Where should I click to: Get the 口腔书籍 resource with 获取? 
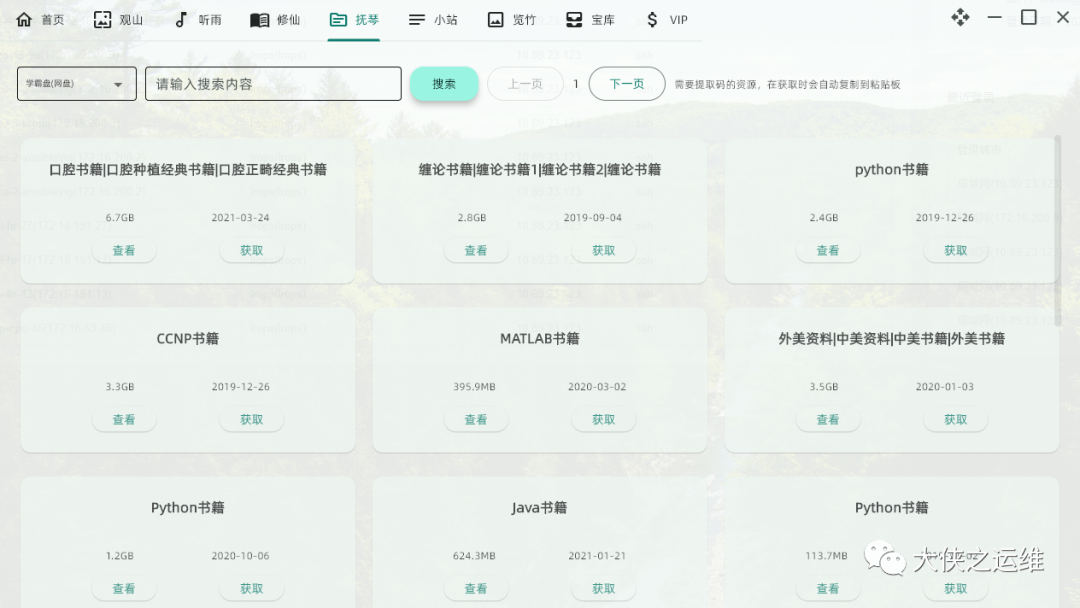coord(251,251)
